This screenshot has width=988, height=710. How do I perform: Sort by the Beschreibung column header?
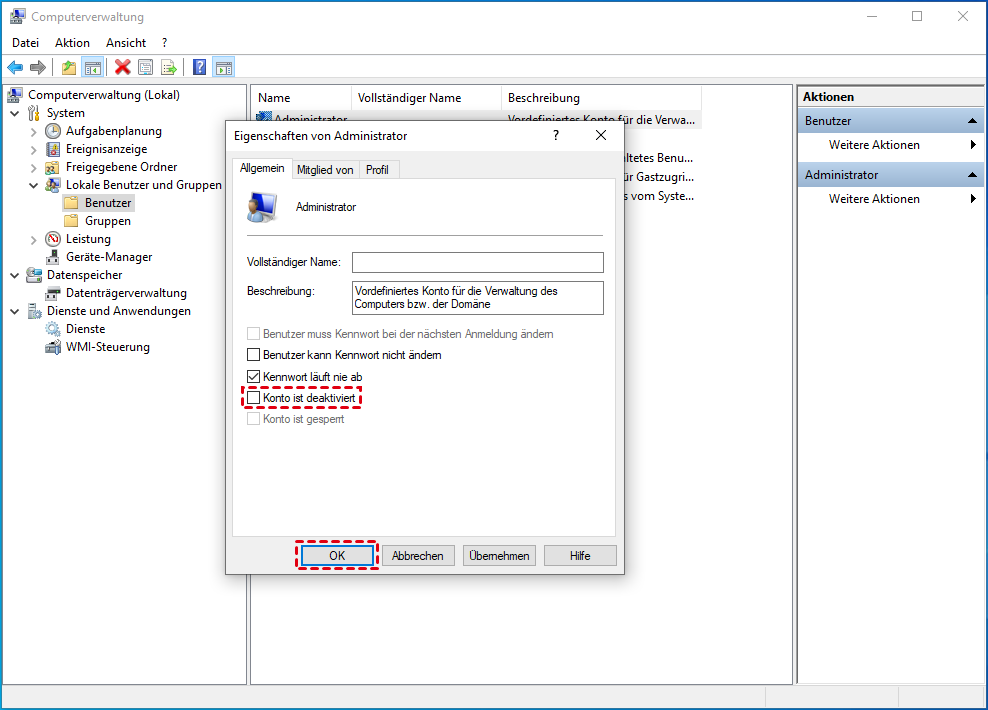pos(600,98)
